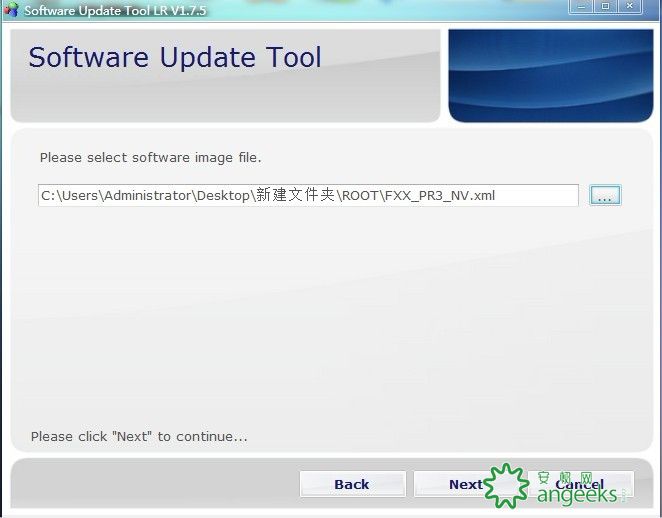Open the browse "..." file picker button
The image size is (662, 518).
pos(605,195)
